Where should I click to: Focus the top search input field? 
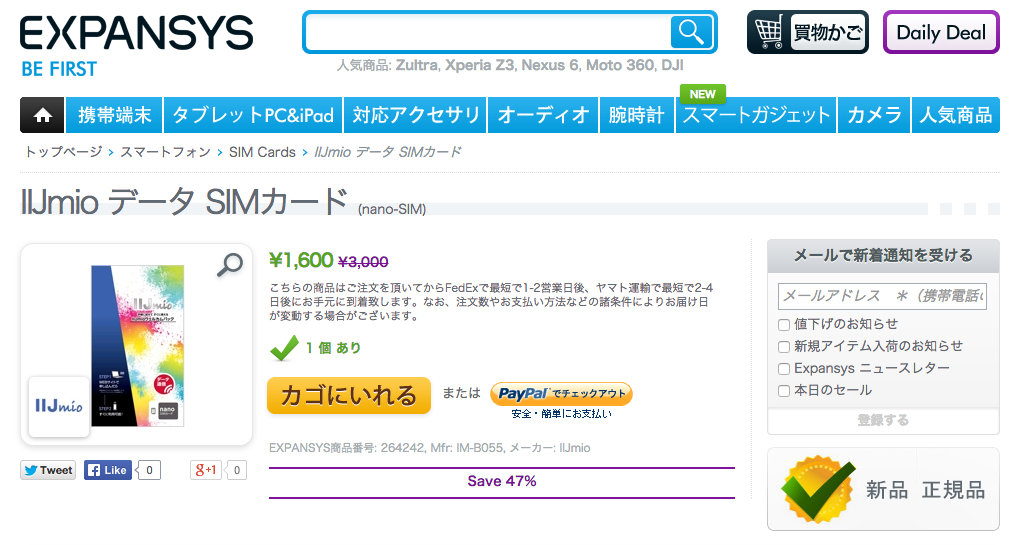point(488,32)
